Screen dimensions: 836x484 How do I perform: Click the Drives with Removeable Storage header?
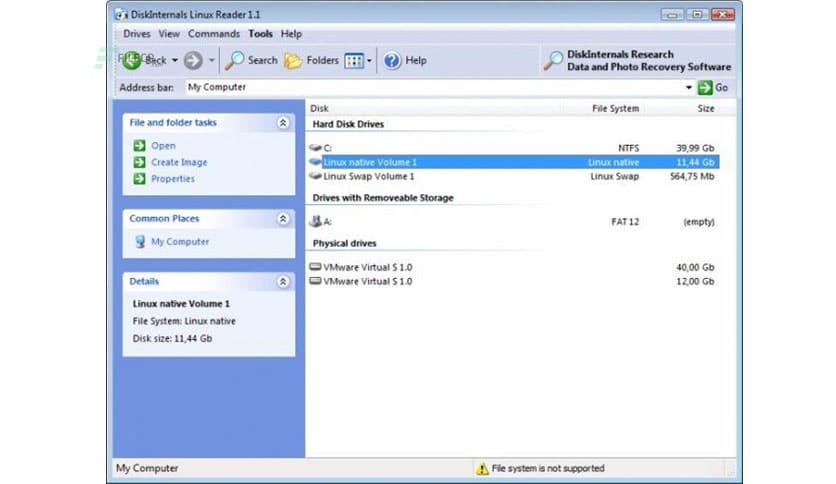pyautogui.click(x=383, y=198)
